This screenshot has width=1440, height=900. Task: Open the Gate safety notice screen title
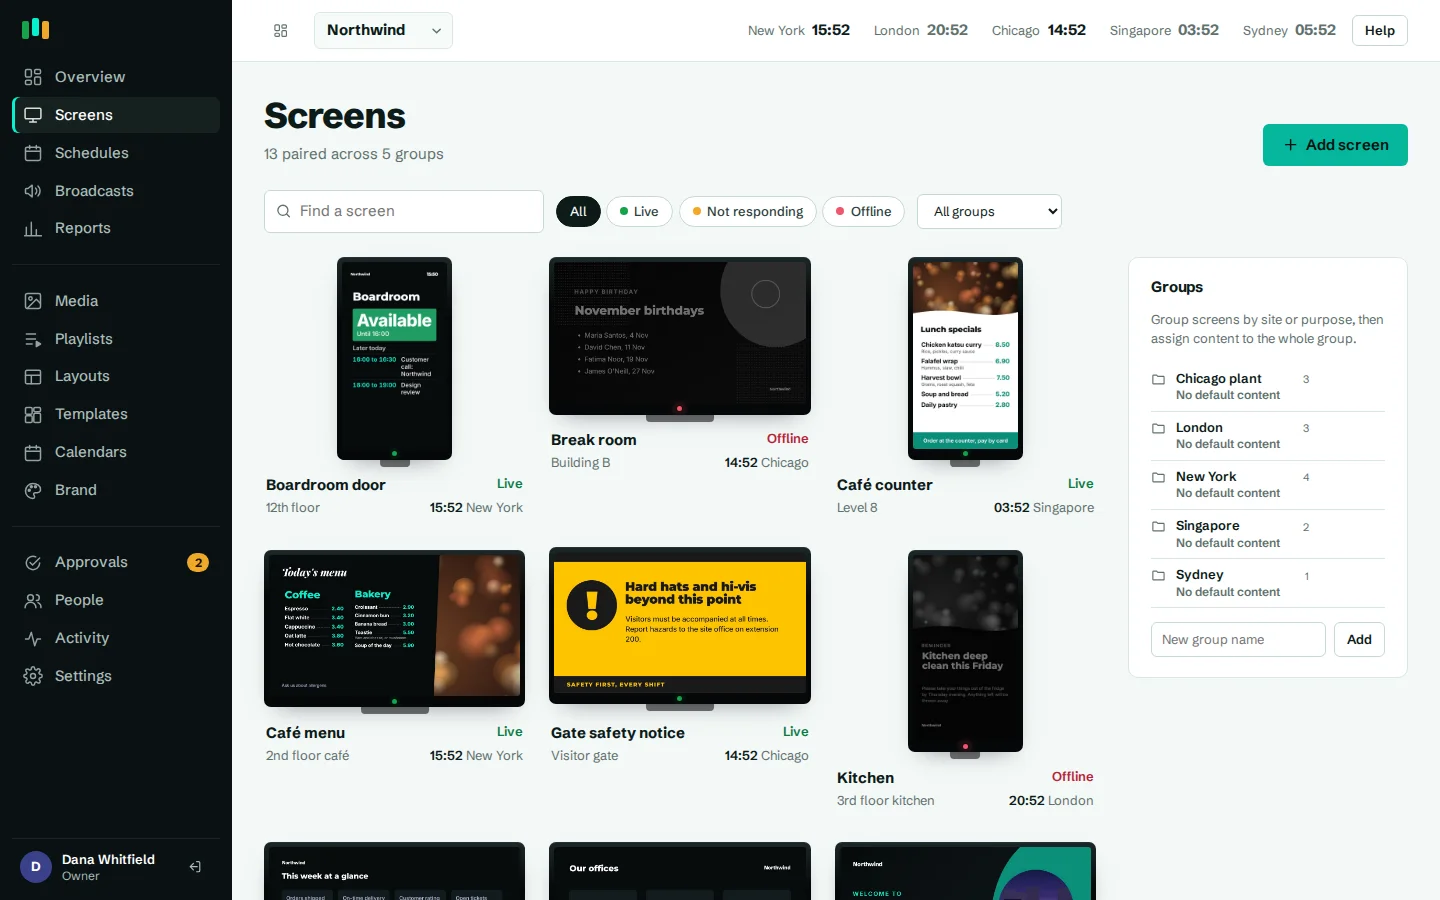click(618, 733)
